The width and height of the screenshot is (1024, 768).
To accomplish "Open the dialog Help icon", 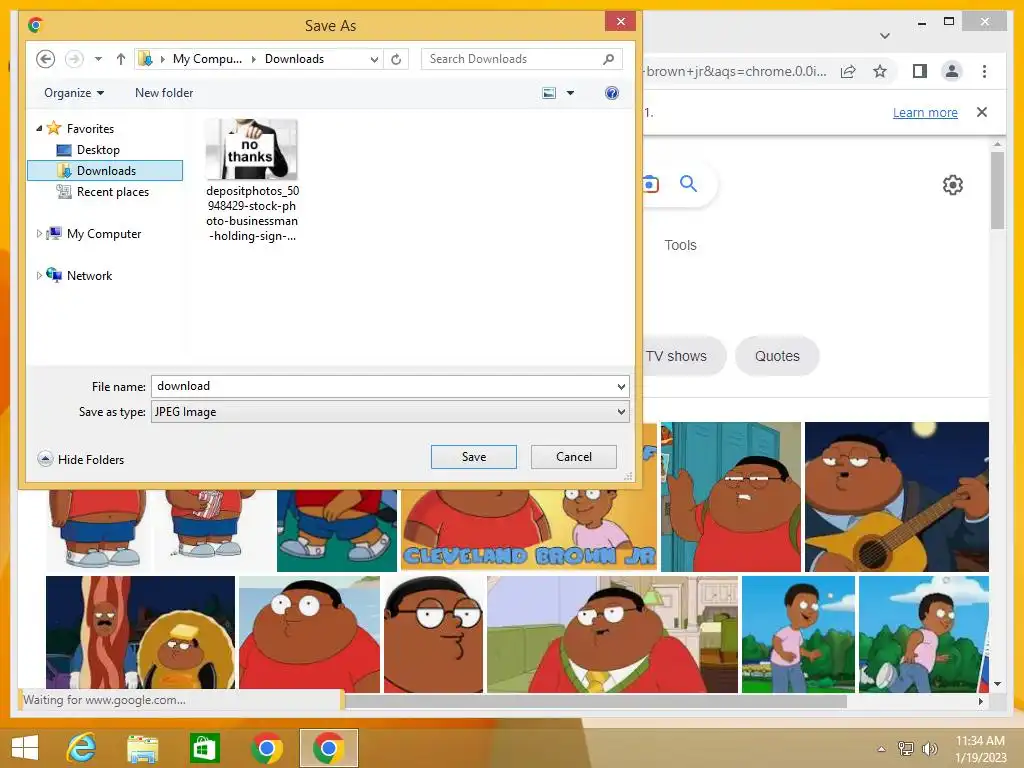I will (612, 93).
